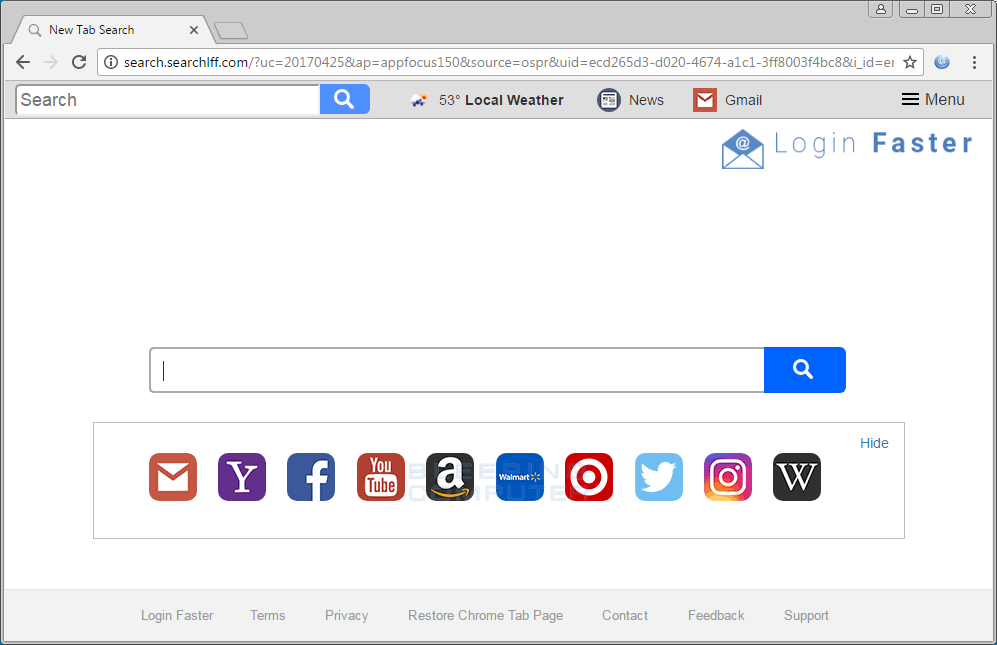997x645 pixels.
Task: Open the Chrome three-dot menu
Action: (x=974, y=62)
